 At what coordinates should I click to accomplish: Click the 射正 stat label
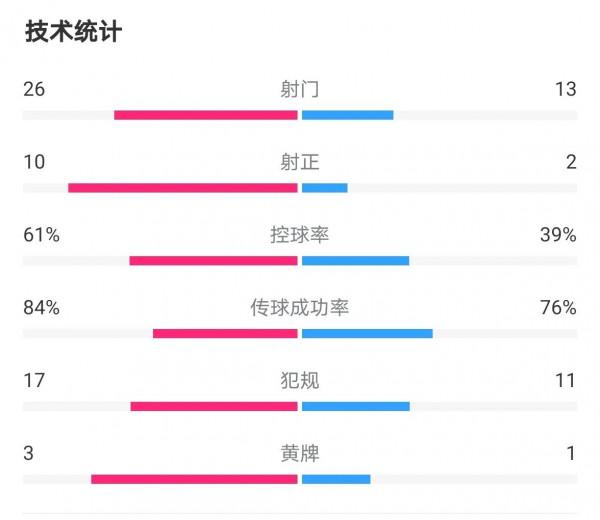tap(300, 162)
